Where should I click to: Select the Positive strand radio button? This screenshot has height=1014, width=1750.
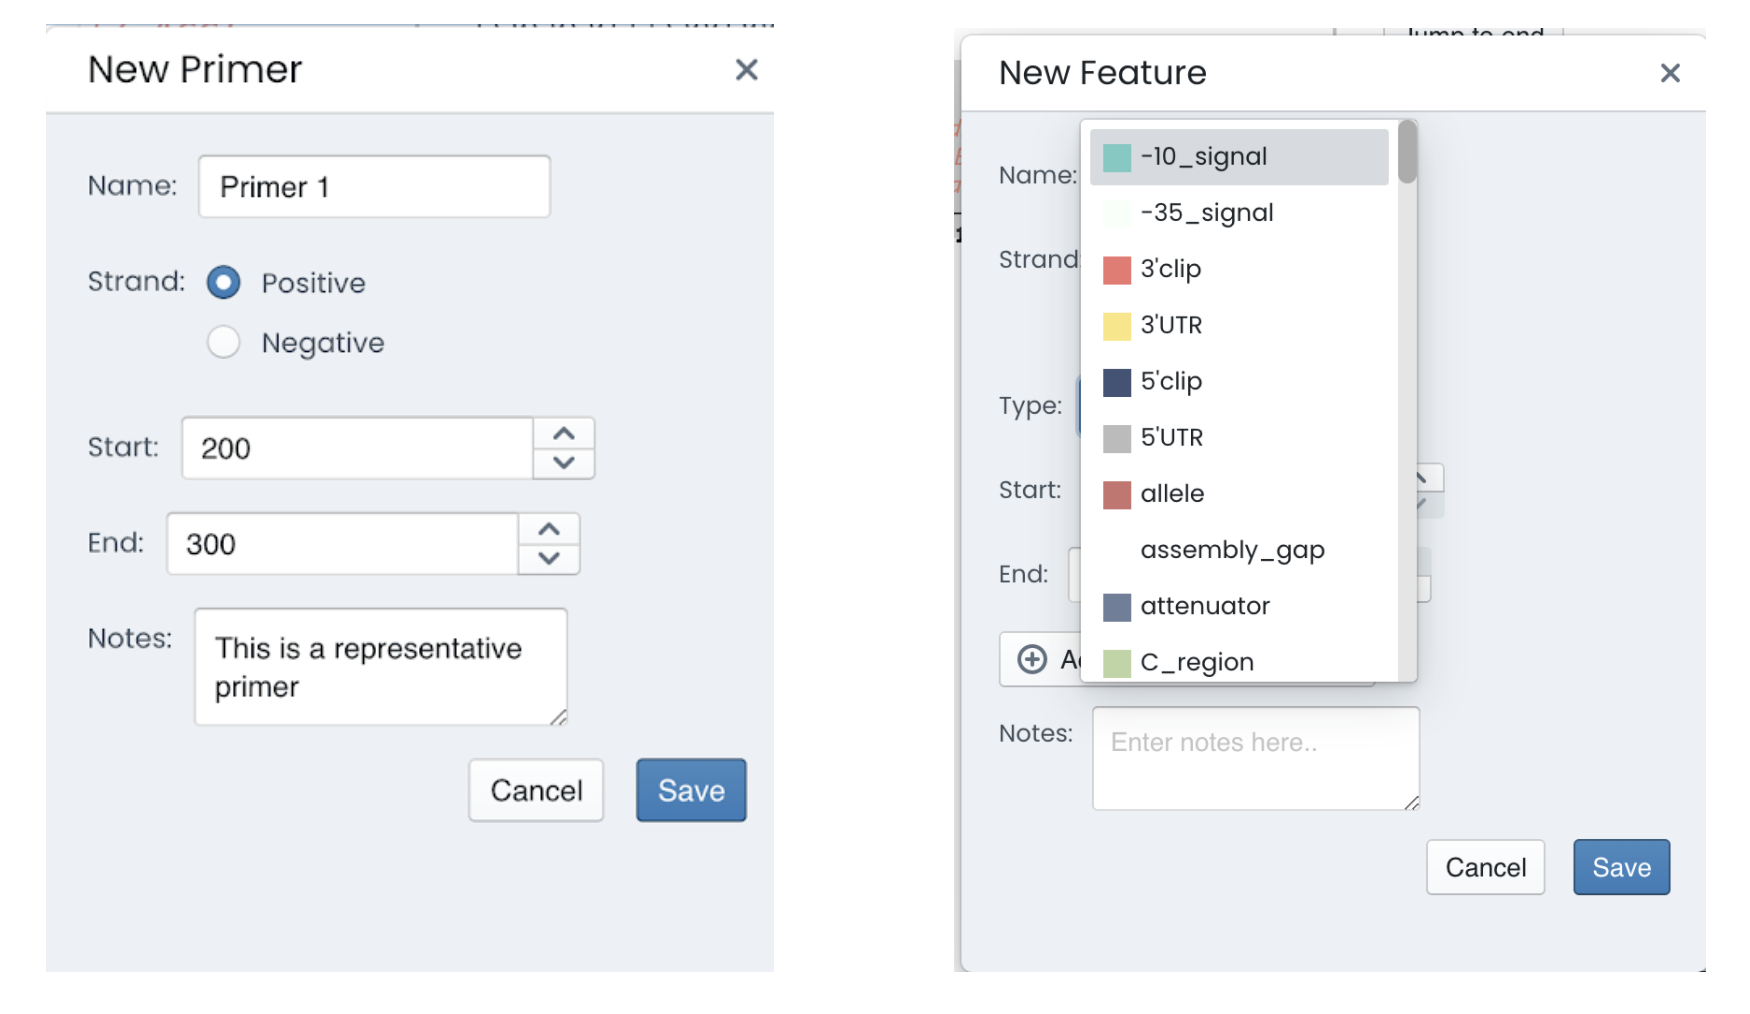[224, 283]
